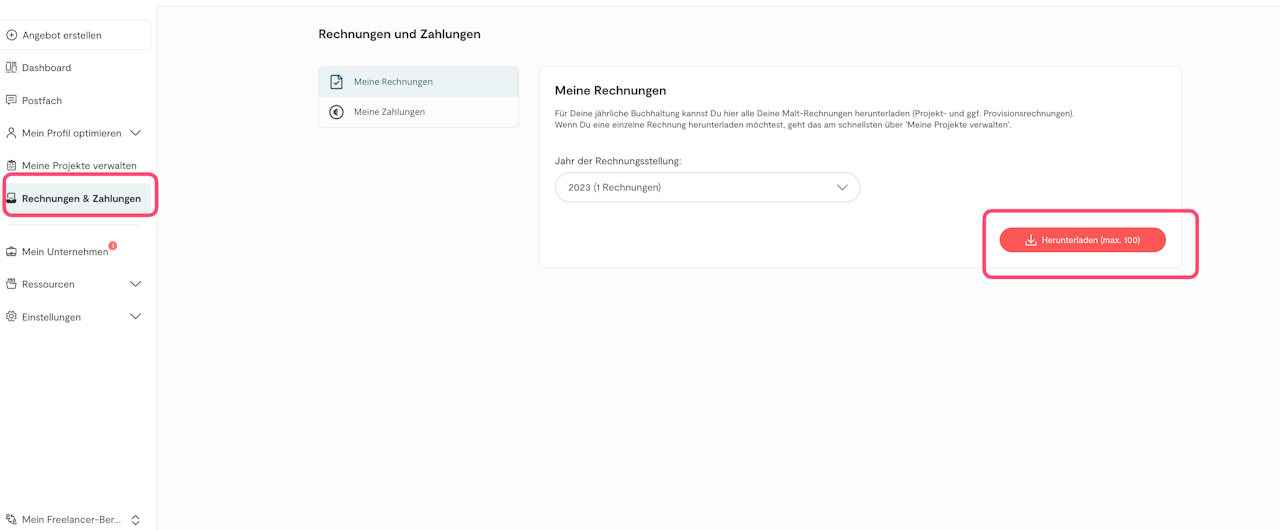Click the Postfach message icon
1280x530 pixels.
(x=12, y=100)
